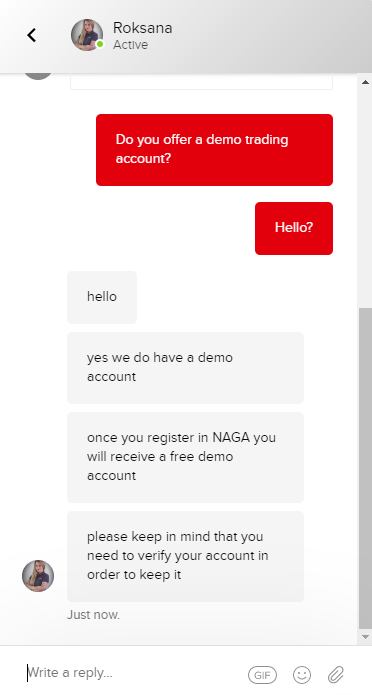372x695 pixels.
Task: Click the 'please keep in mind' verification message
Action: 185,556
